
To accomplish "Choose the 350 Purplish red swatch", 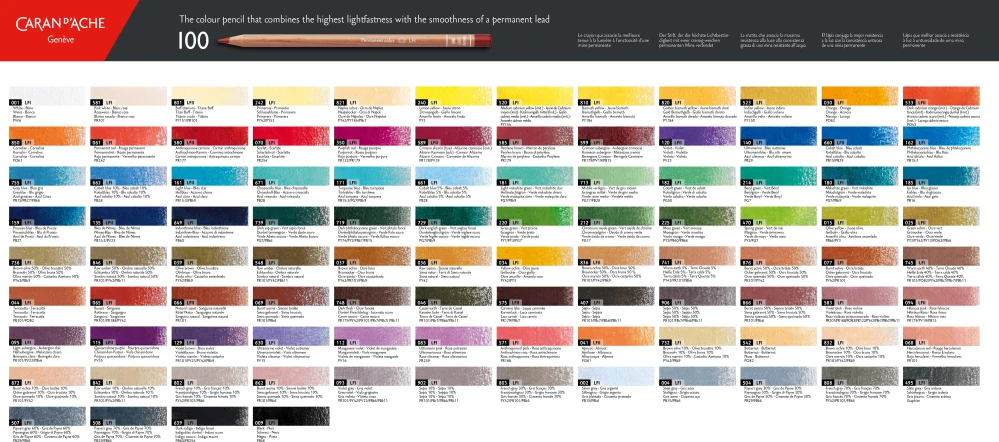I will coord(373,136).
